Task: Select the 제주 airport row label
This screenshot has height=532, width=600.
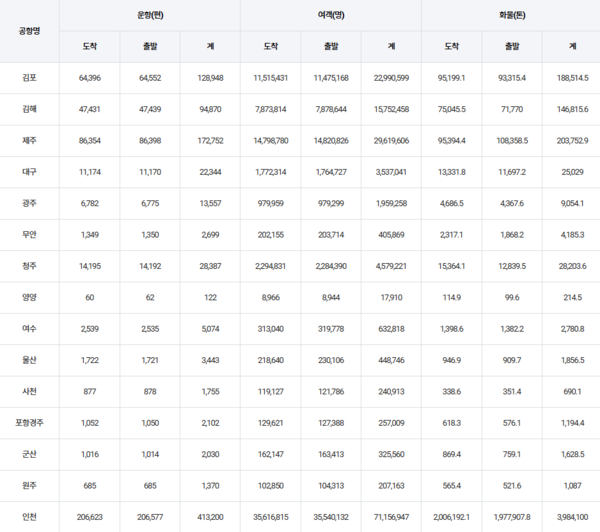Action: 29,141
